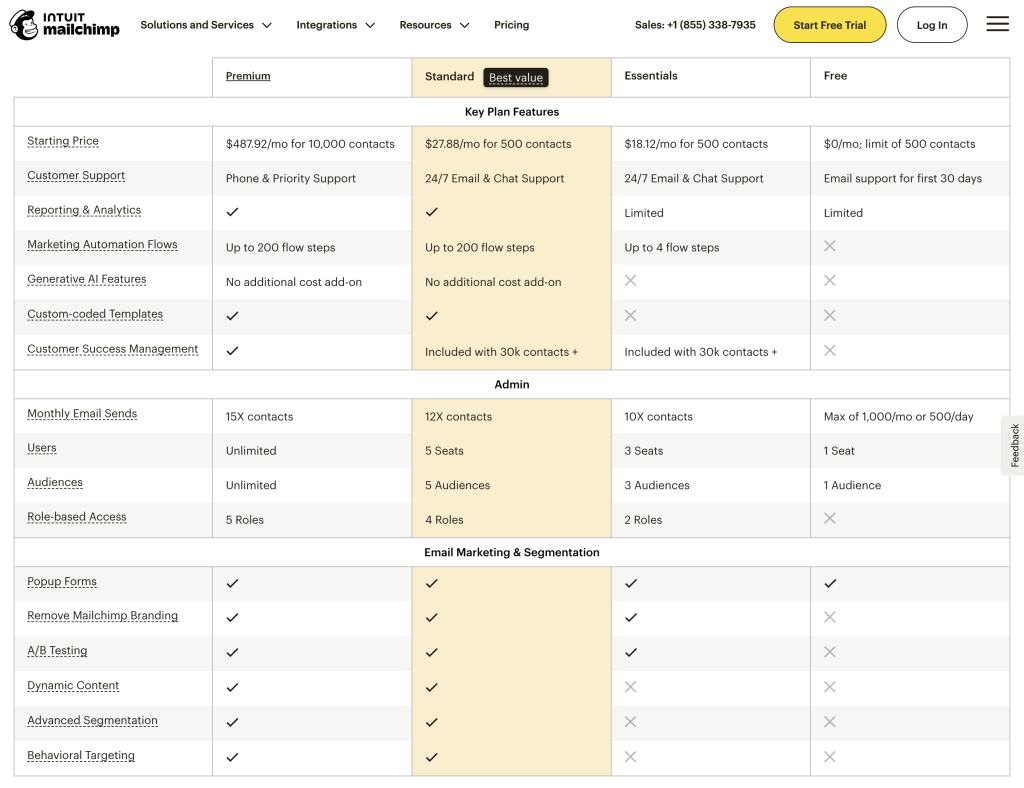Click the X icon for Free Role-based Access
The width and height of the screenshot is (1024, 788).
coord(829,518)
